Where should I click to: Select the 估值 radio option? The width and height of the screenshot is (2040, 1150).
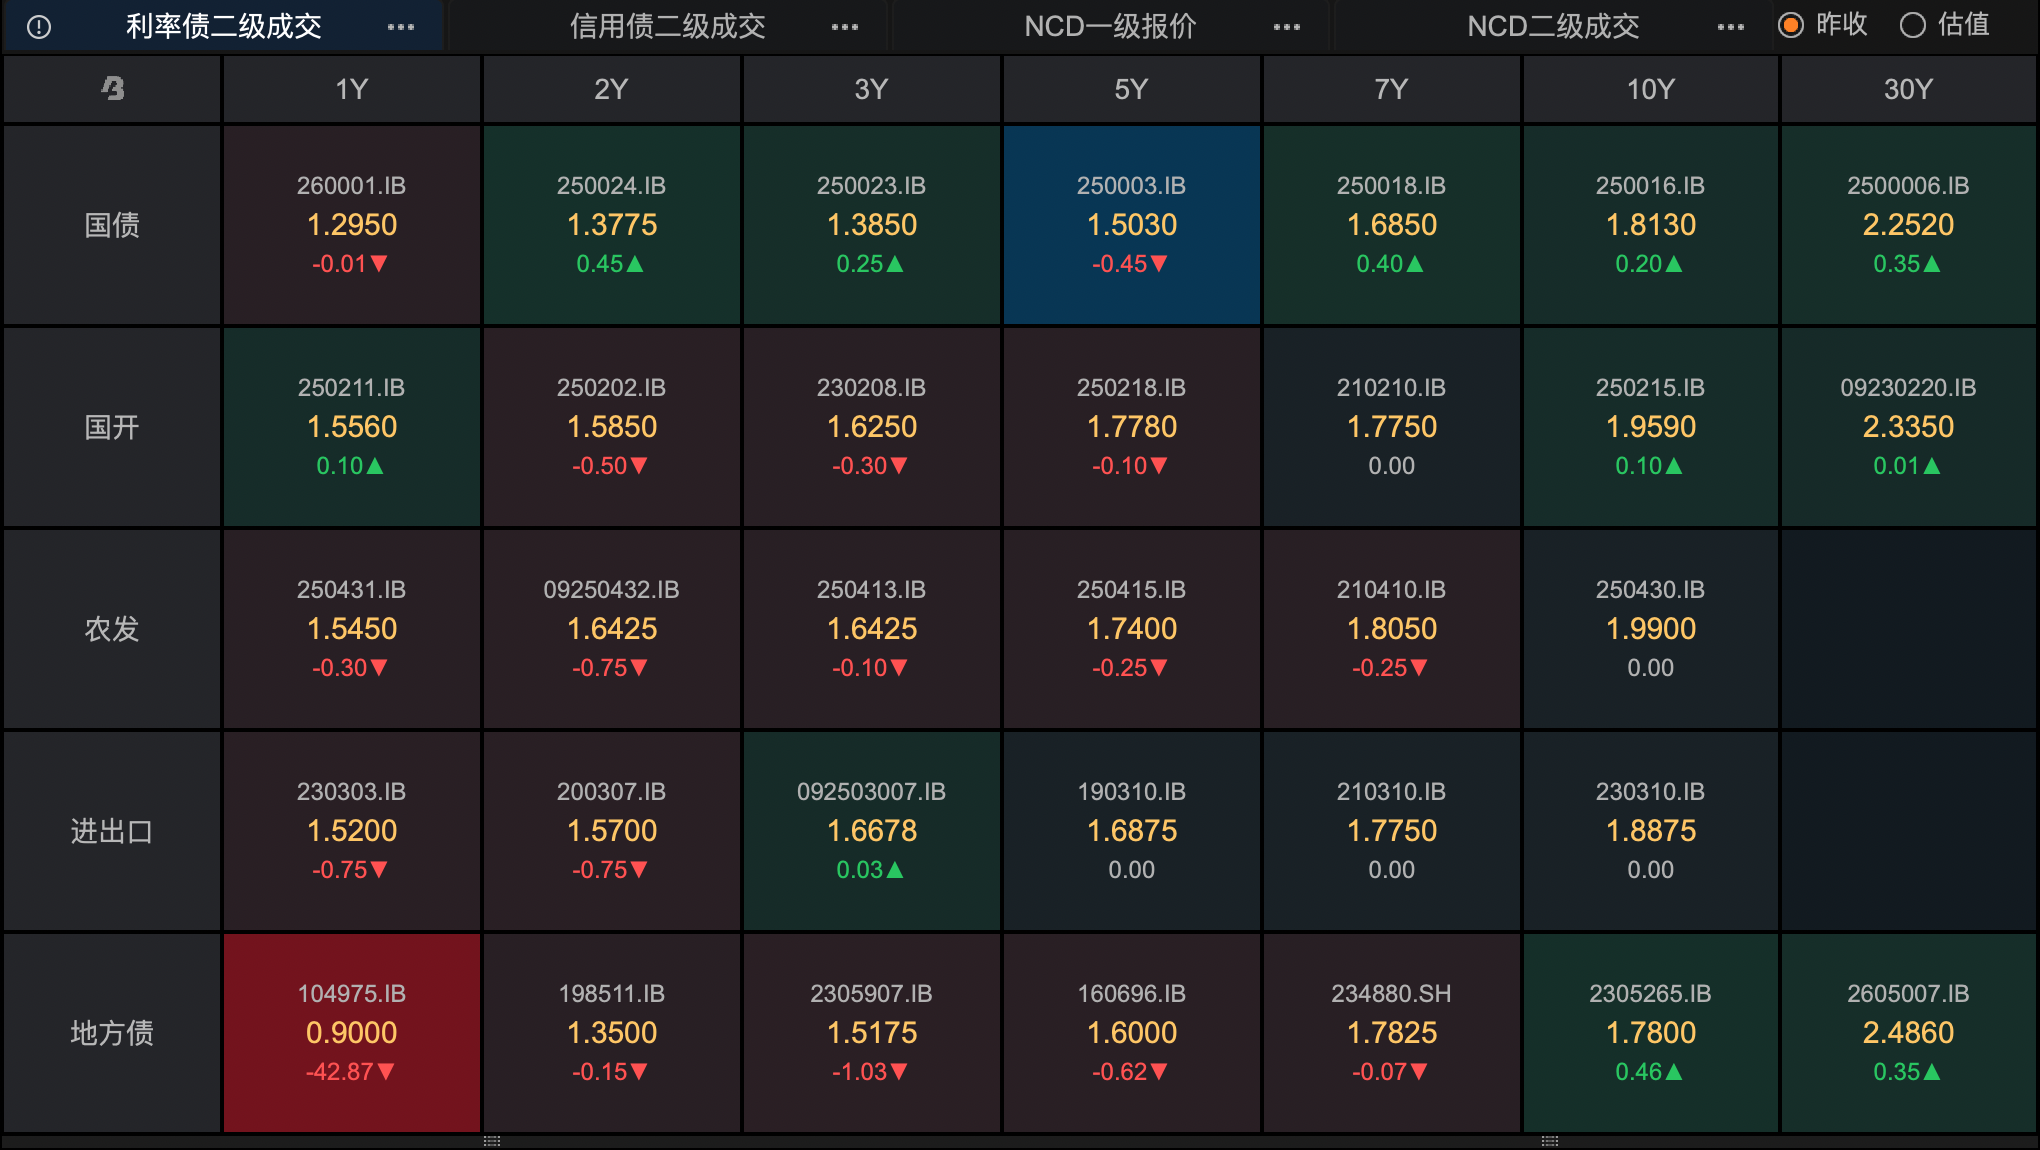[1912, 25]
